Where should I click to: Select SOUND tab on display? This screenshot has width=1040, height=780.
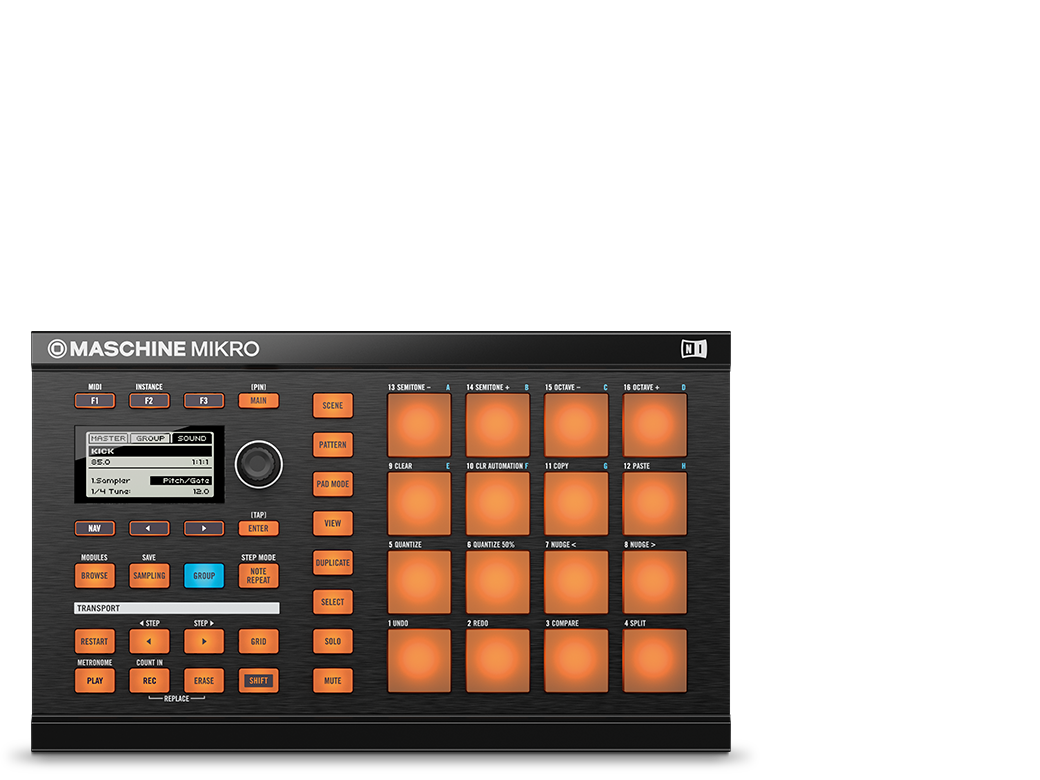click(192, 438)
